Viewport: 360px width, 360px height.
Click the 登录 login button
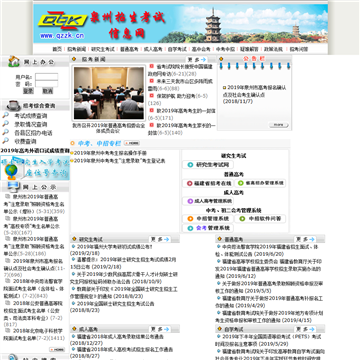(28, 91)
